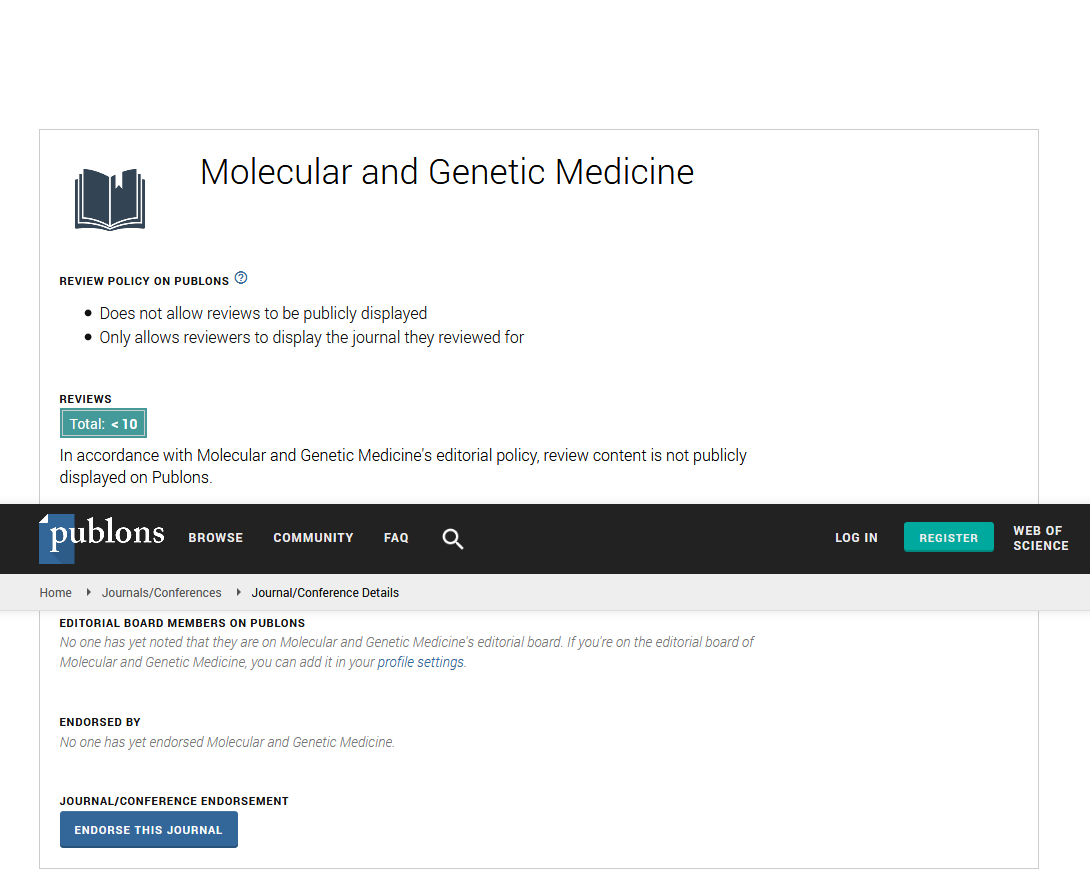Go to Home in the breadcrumb

[56, 593]
